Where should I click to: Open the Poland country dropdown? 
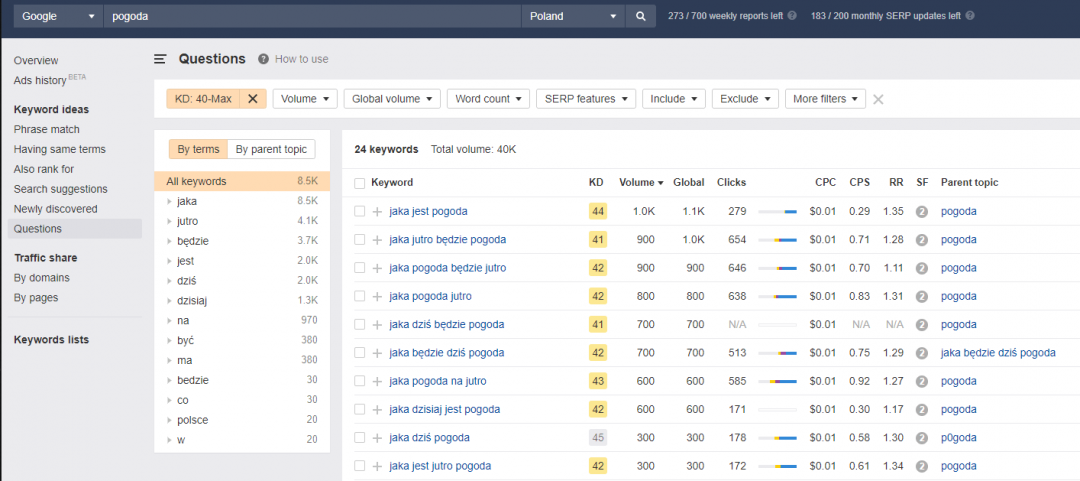[574, 16]
